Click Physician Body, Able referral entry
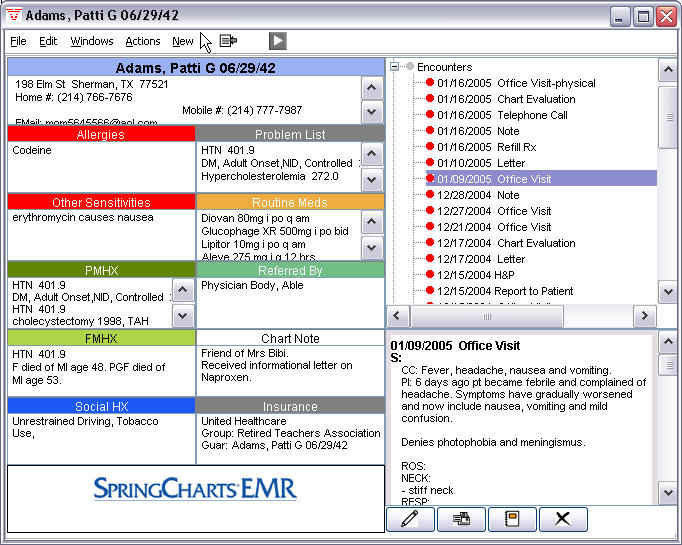This screenshot has height=545, width=682. [x=252, y=285]
